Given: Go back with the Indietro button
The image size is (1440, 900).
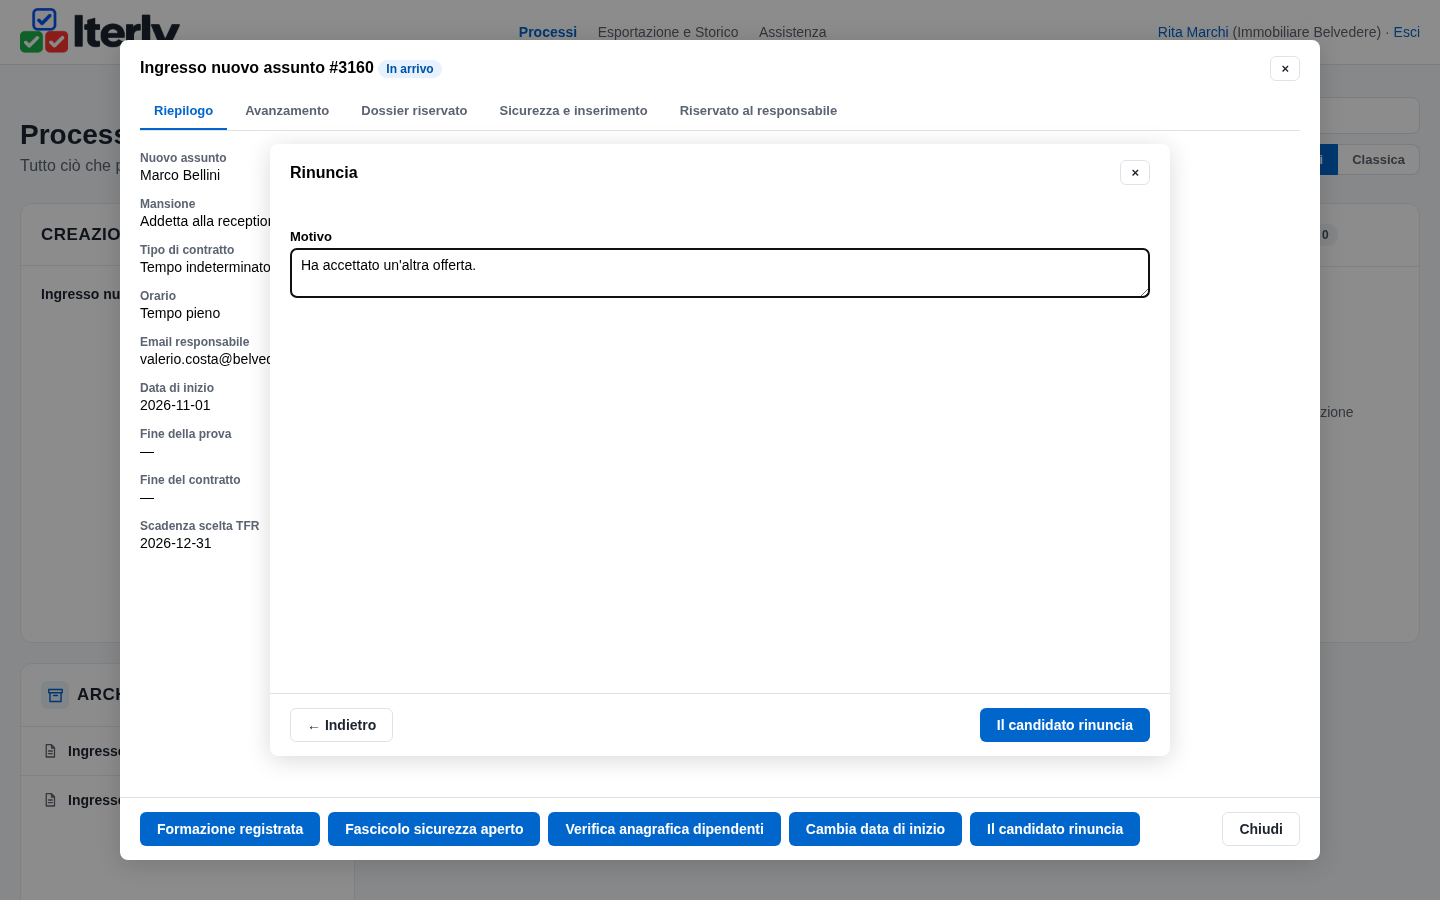Looking at the screenshot, I should [x=341, y=725].
